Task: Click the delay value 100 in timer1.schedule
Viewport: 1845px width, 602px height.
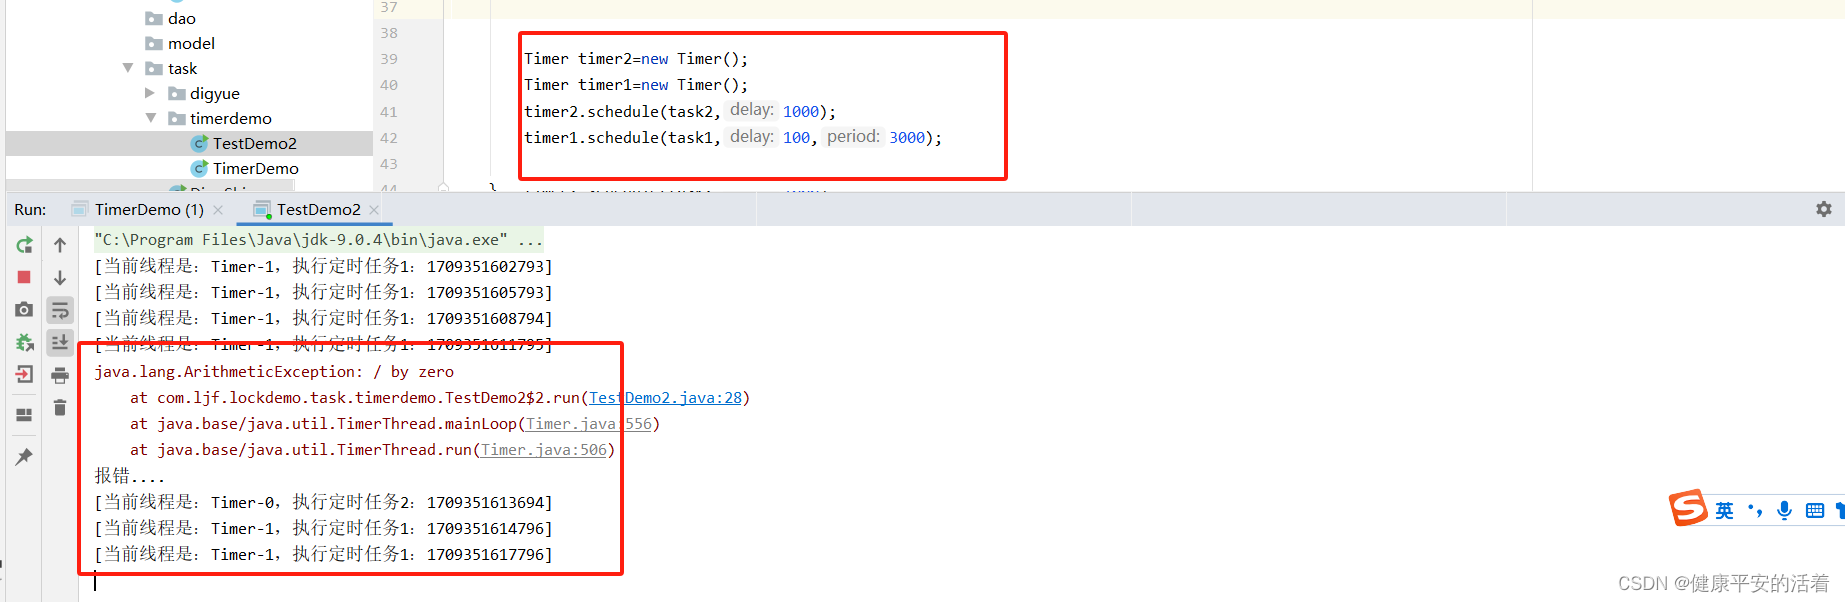Action: [796, 137]
